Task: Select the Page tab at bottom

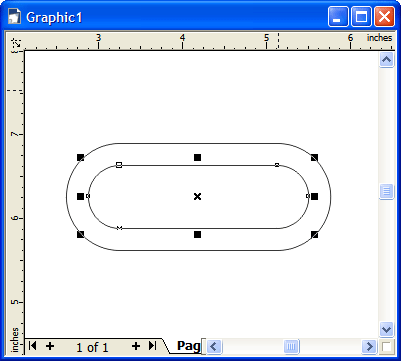Action: coord(189,346)
